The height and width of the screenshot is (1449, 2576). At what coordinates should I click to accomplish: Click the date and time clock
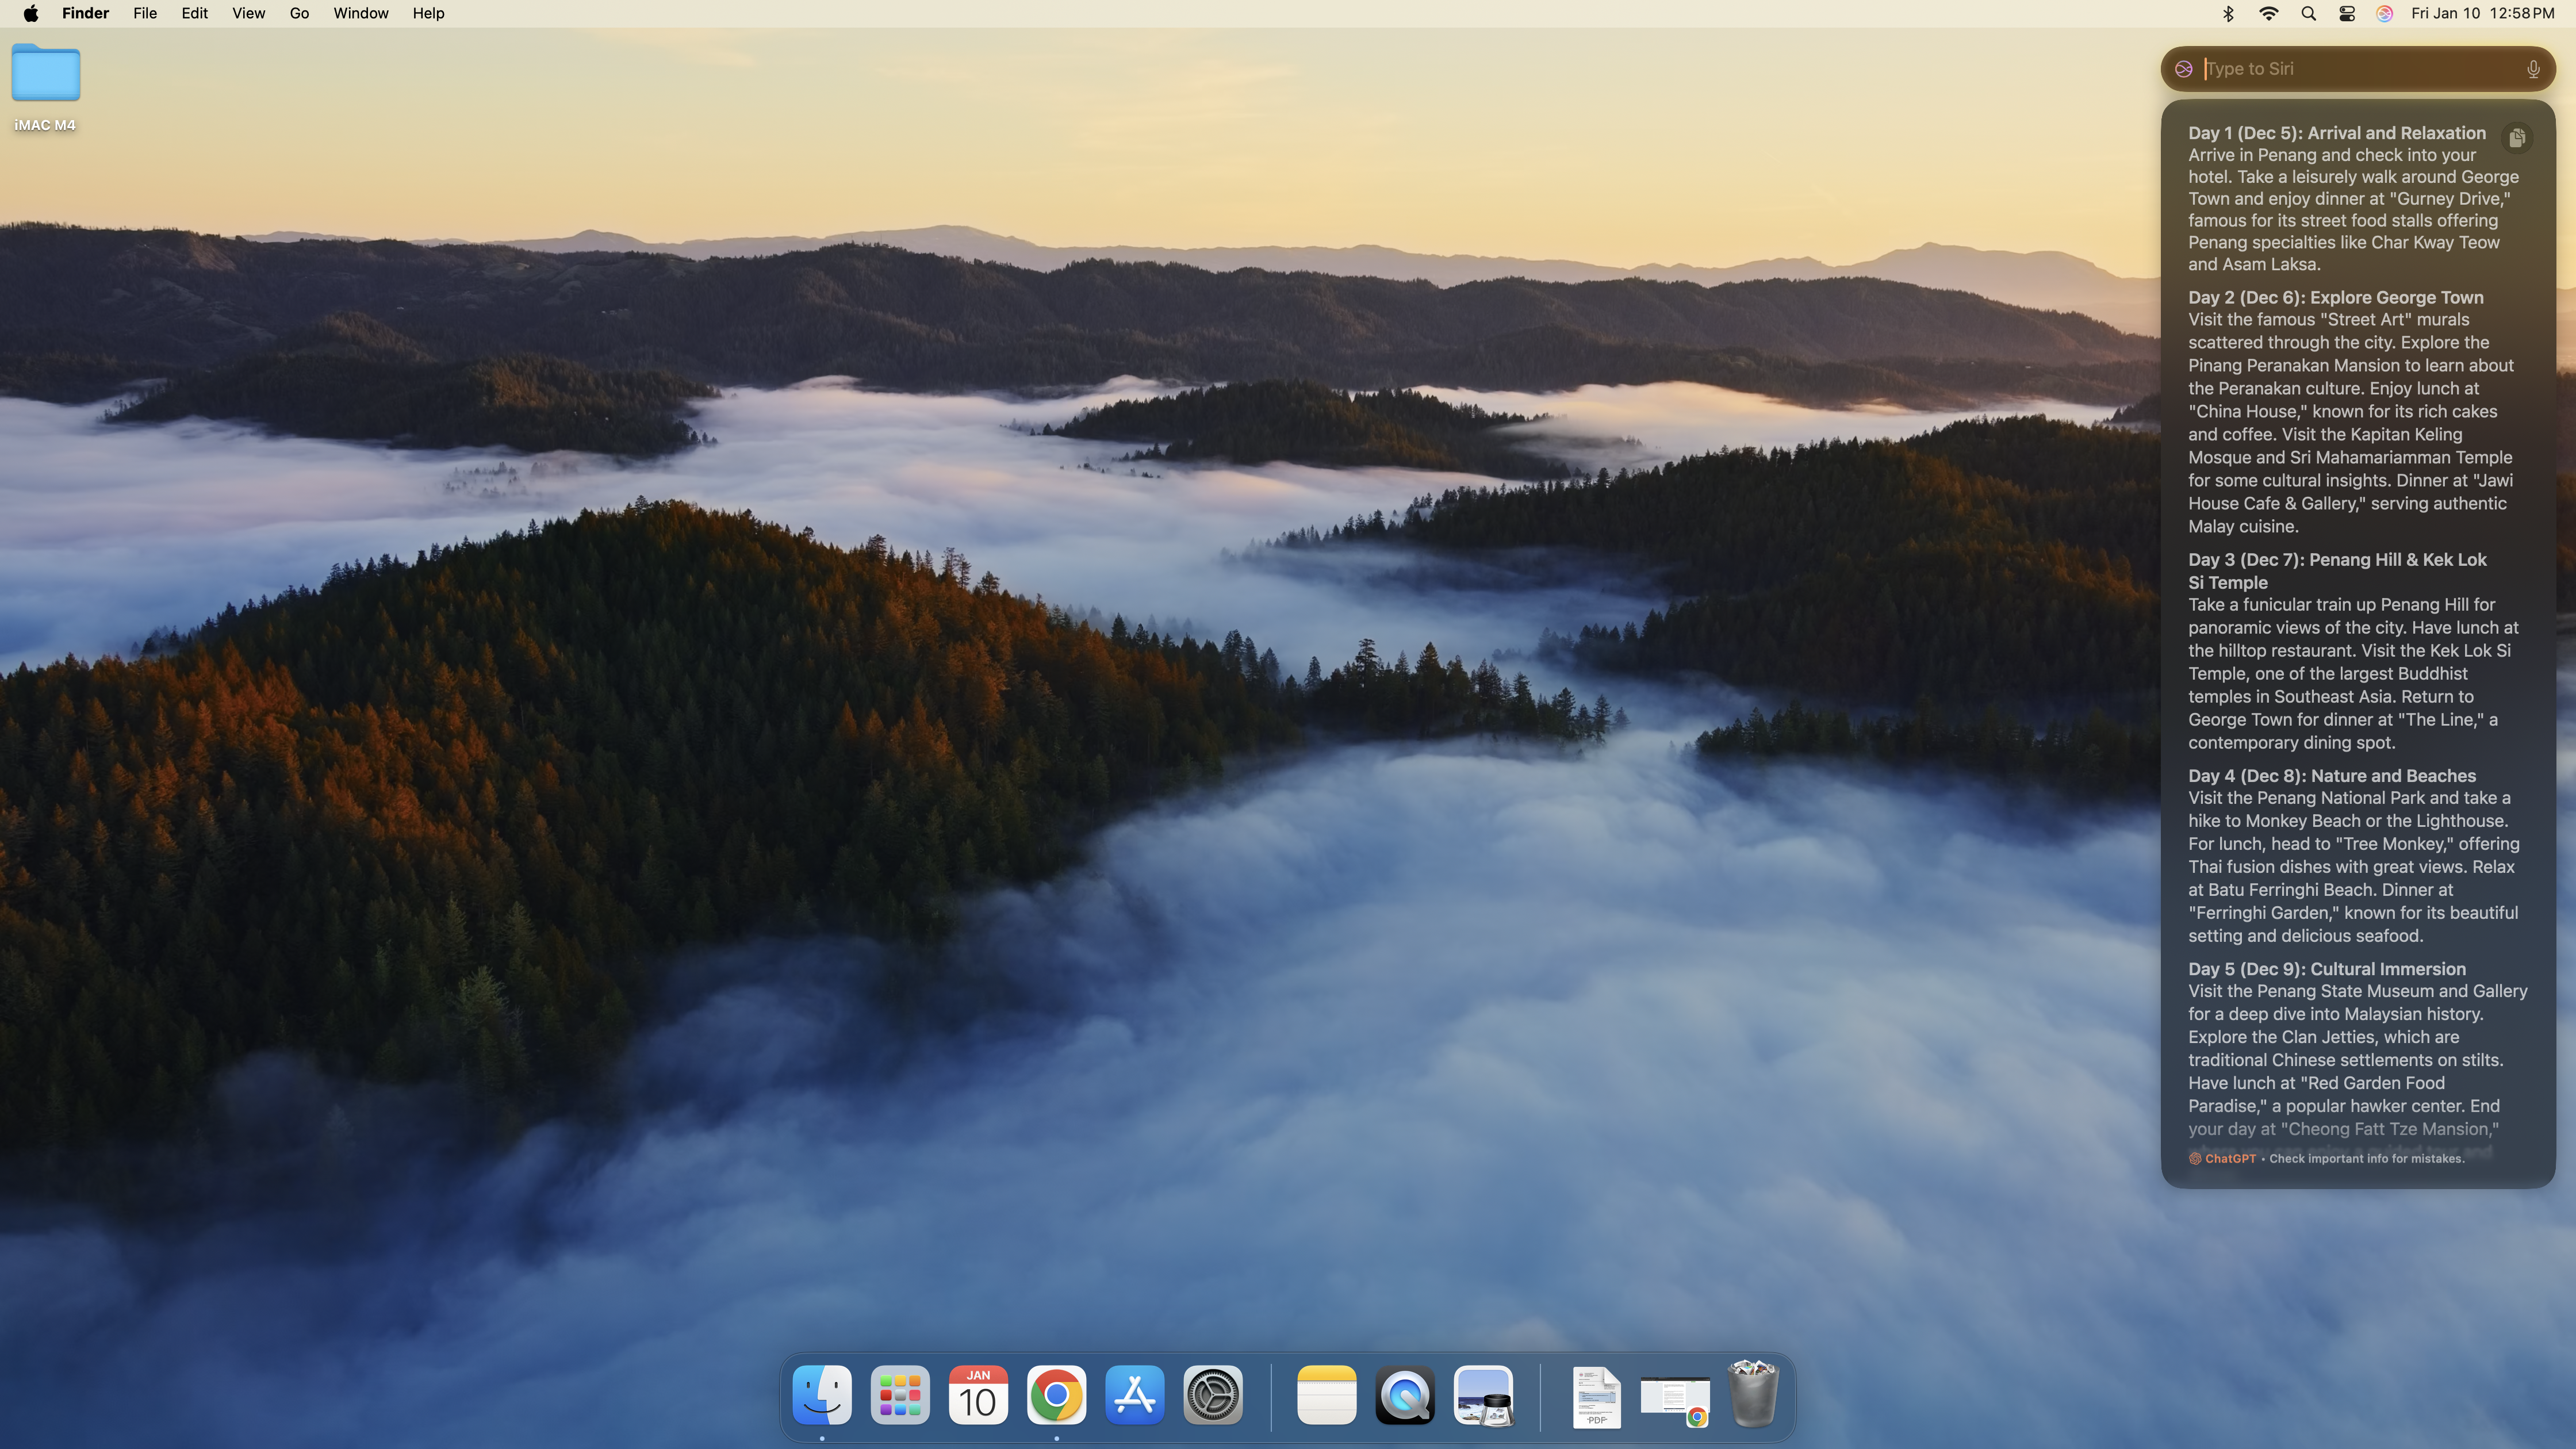point(2482,13)
